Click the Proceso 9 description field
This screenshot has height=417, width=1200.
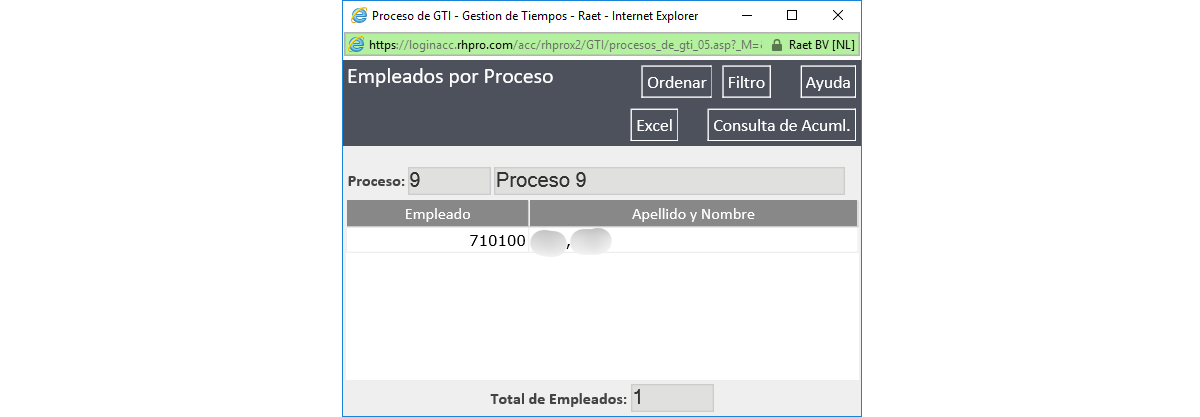point(669,181)
